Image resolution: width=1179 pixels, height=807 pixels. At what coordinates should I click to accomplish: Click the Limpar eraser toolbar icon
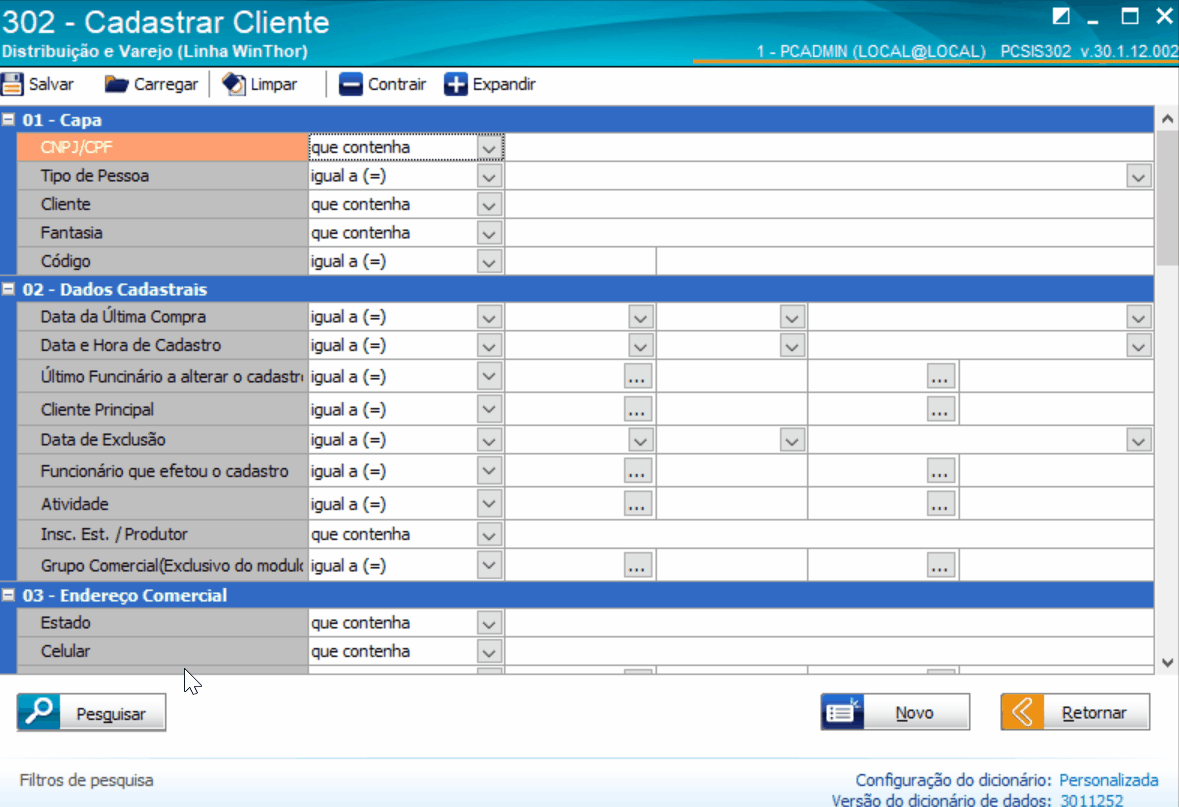(234, 84)
